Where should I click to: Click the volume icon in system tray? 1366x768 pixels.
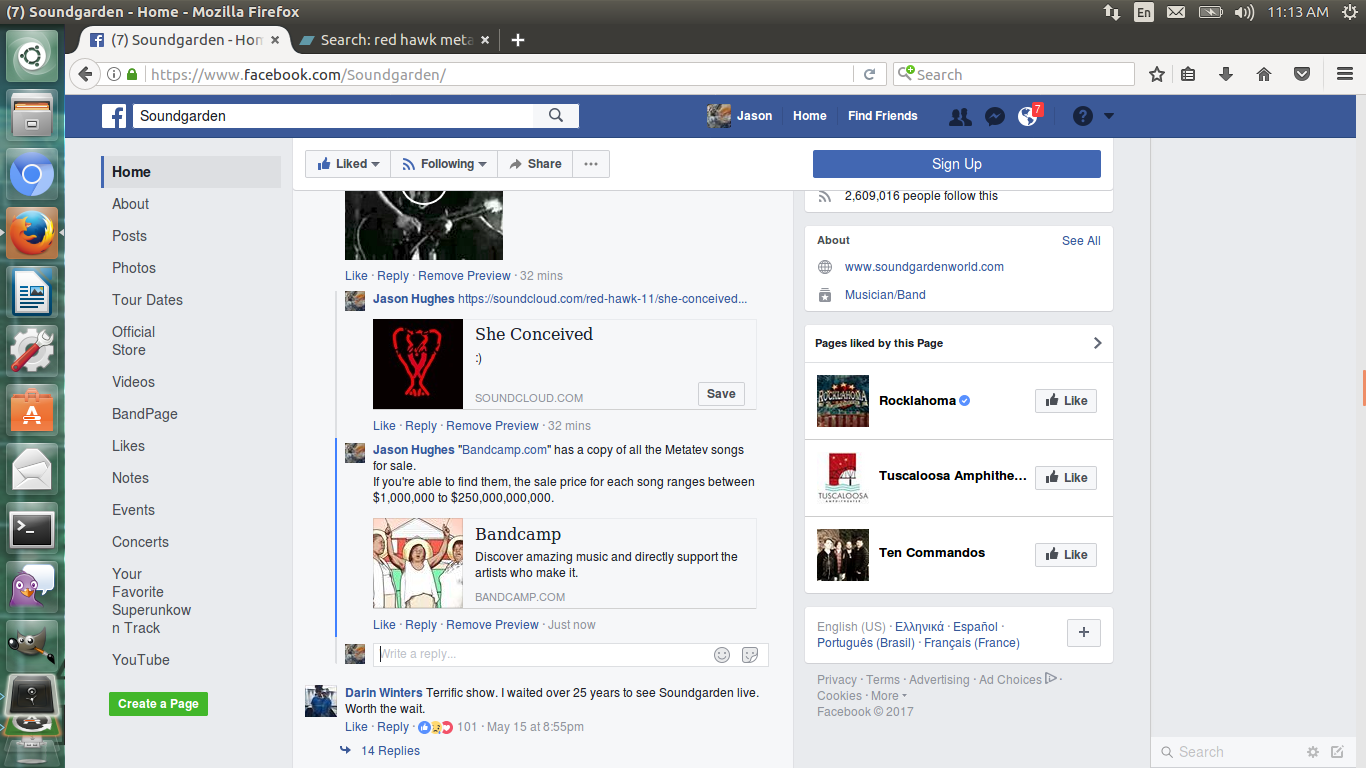click(x=1244, y=12)
